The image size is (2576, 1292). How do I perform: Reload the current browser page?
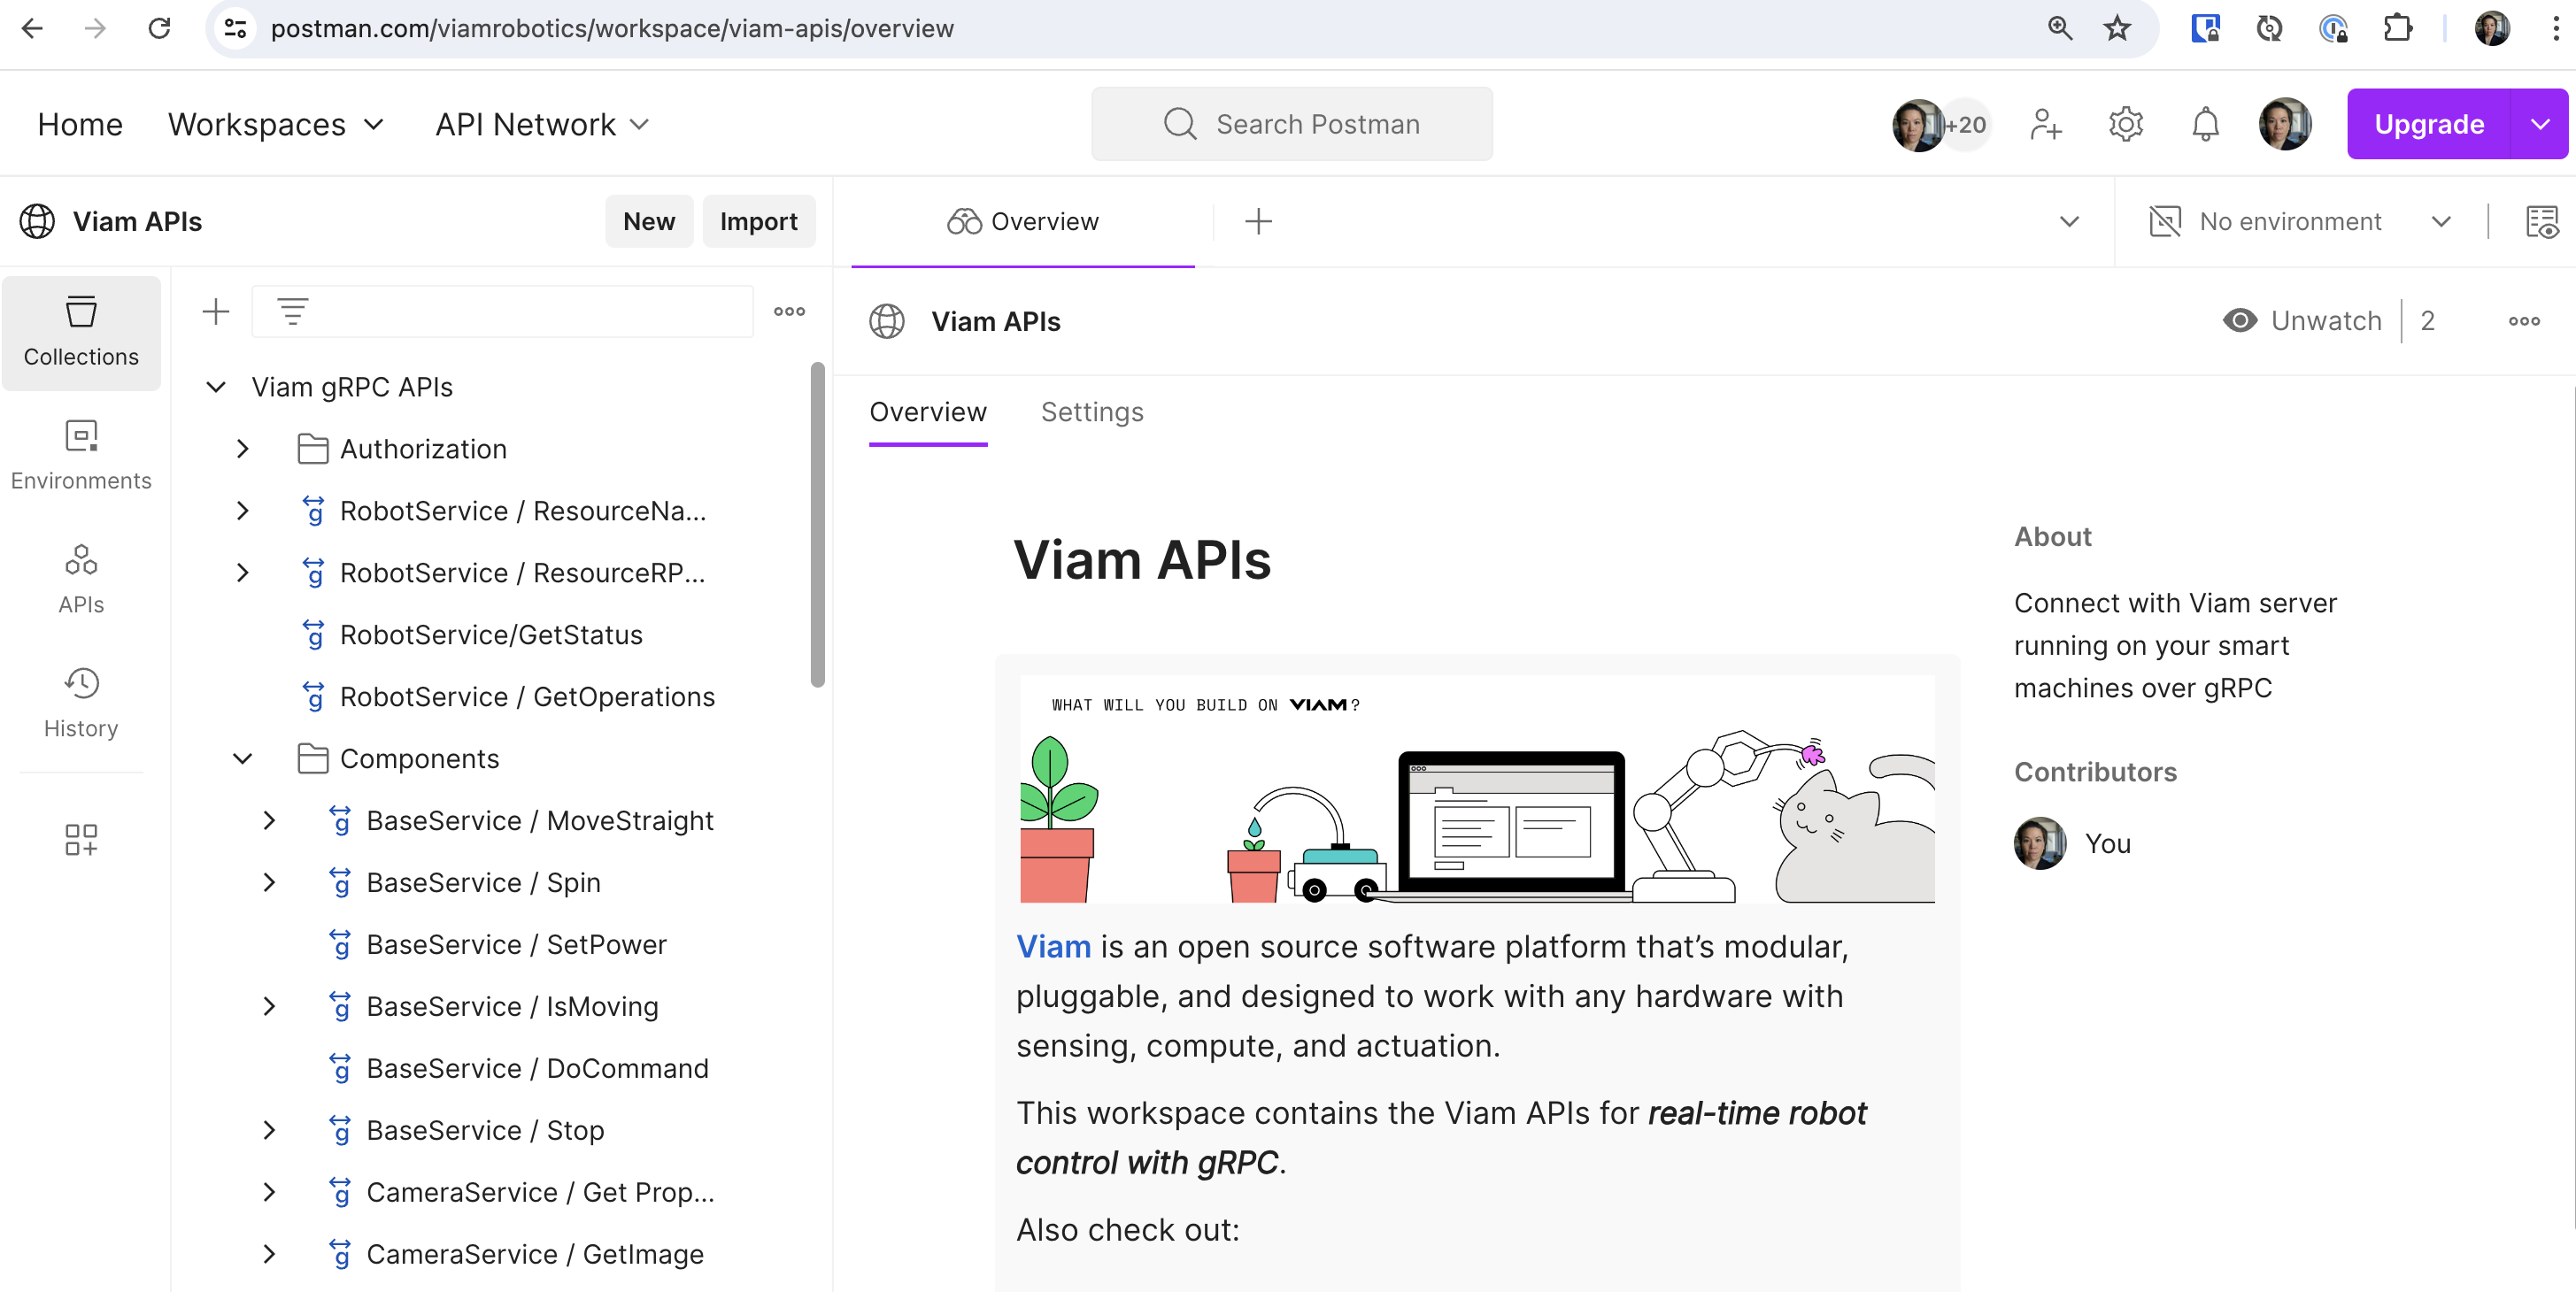(x=159, y=28)
